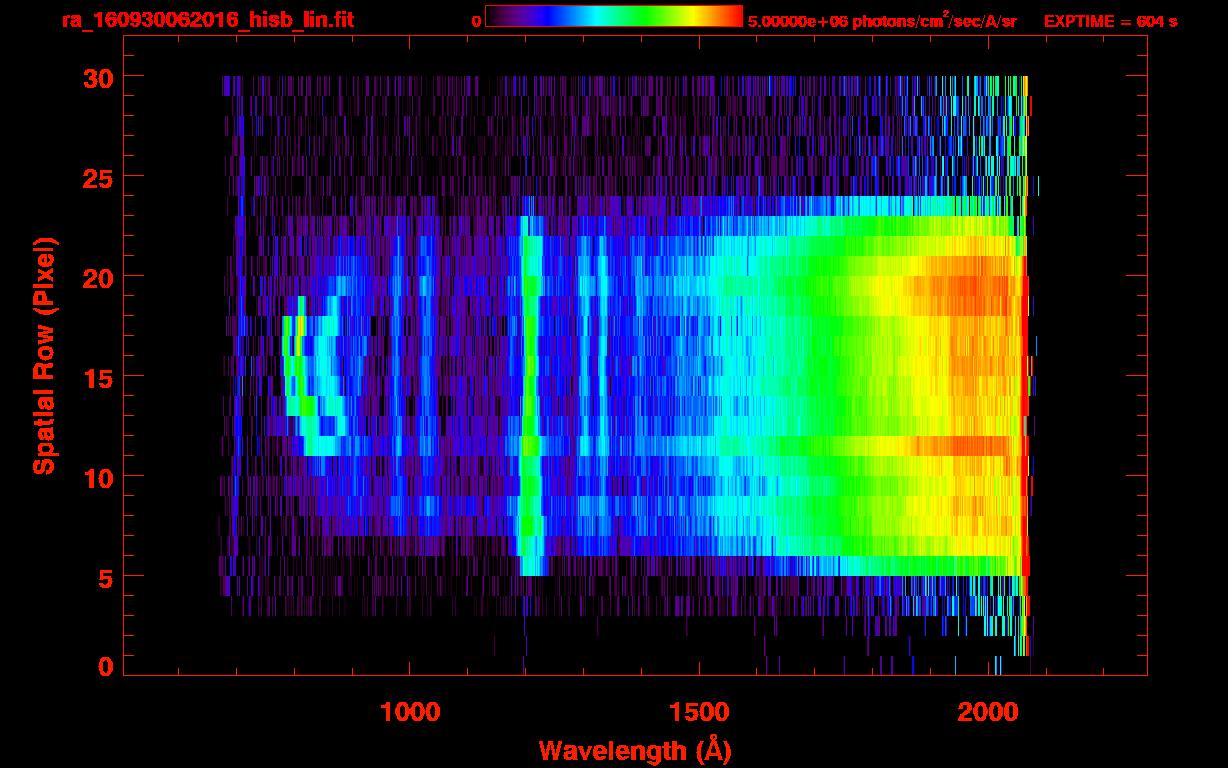Click the x-axis tick label 1000

click(x=410, y=712)
